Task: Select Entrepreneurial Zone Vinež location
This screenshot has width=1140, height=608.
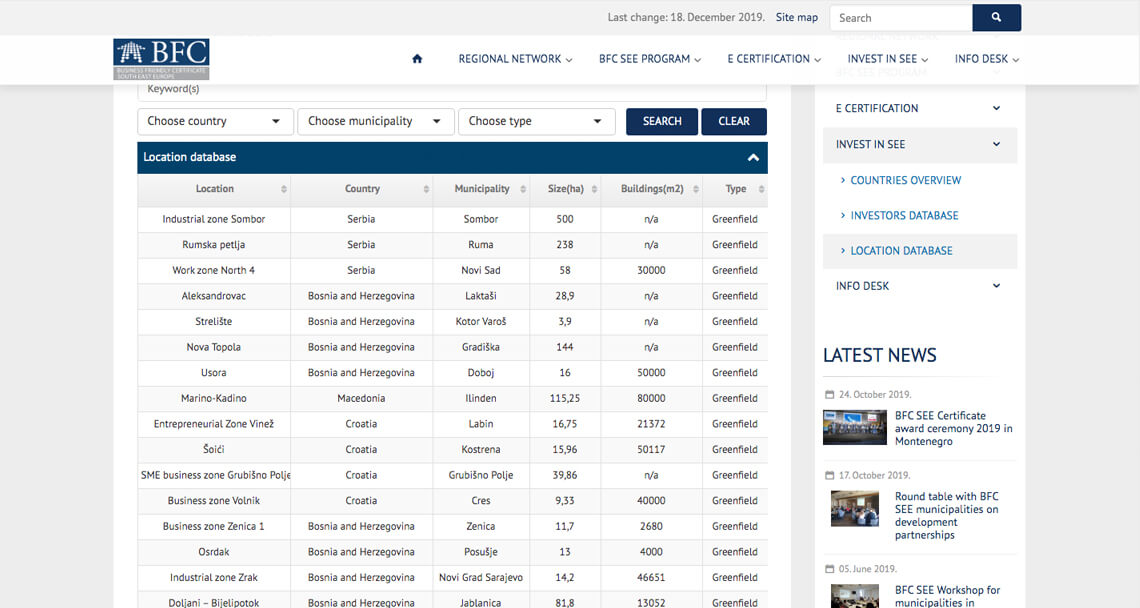Action: pyautogui.click(x=214, y=424)
